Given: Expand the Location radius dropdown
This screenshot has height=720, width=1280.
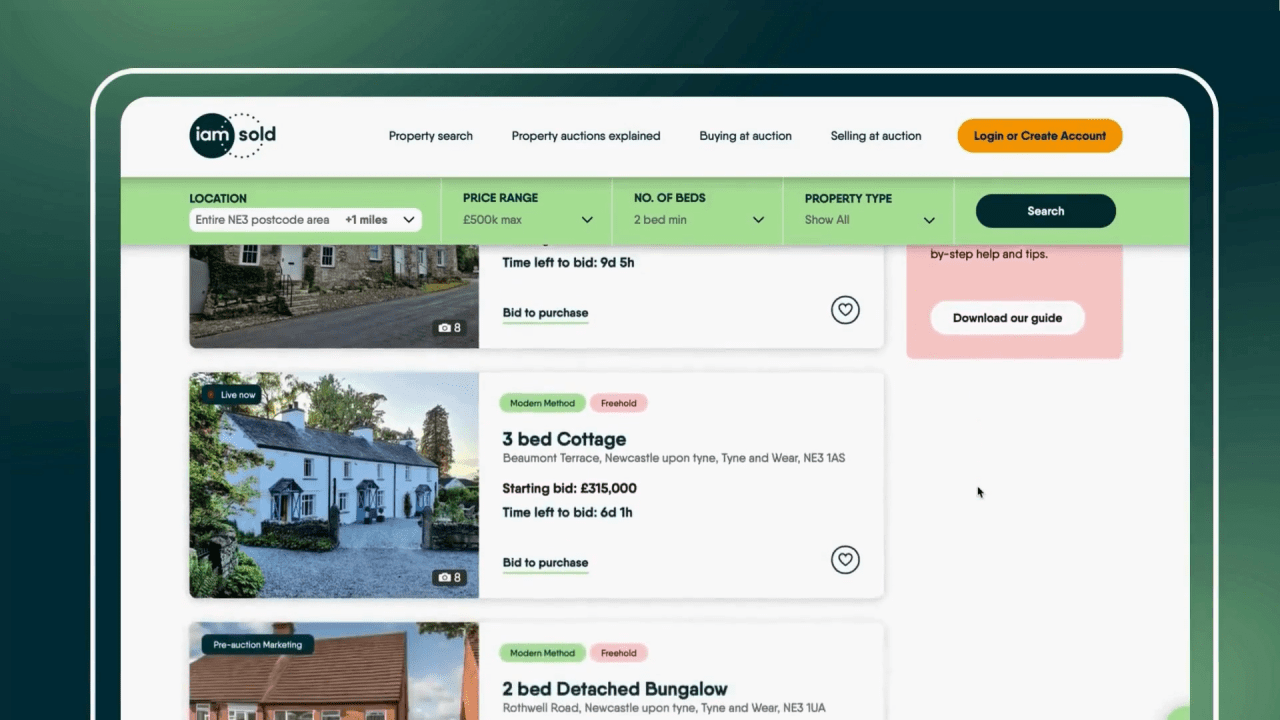Looking at the screenshot, I should [380, 220].
